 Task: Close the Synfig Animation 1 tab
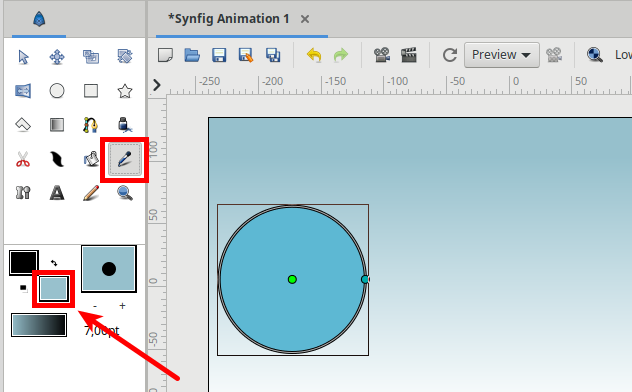[x=305, y=19]
